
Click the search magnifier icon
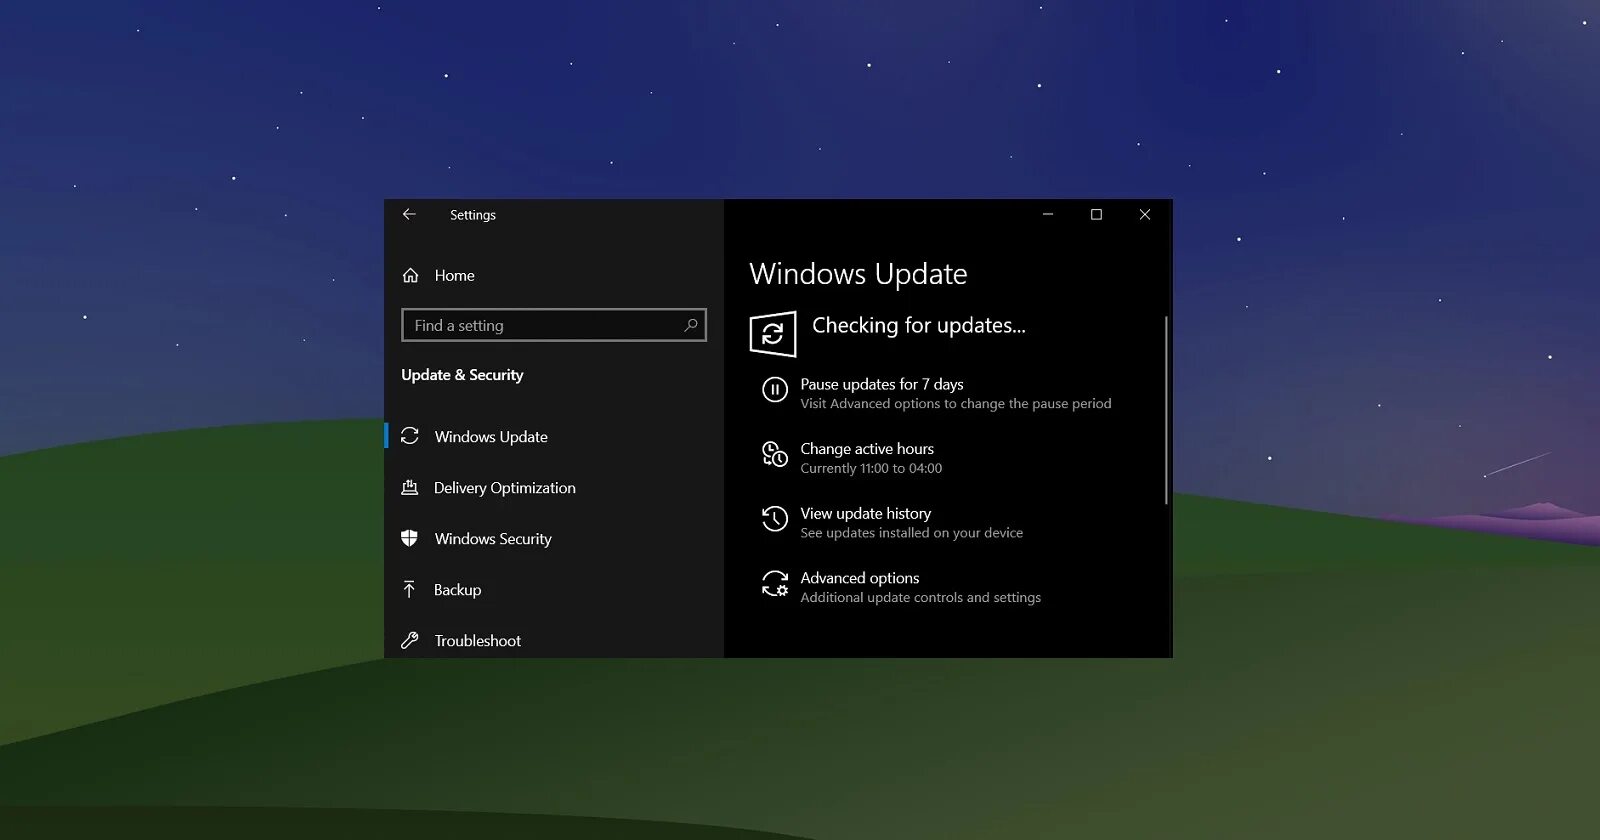coord(690,325)
